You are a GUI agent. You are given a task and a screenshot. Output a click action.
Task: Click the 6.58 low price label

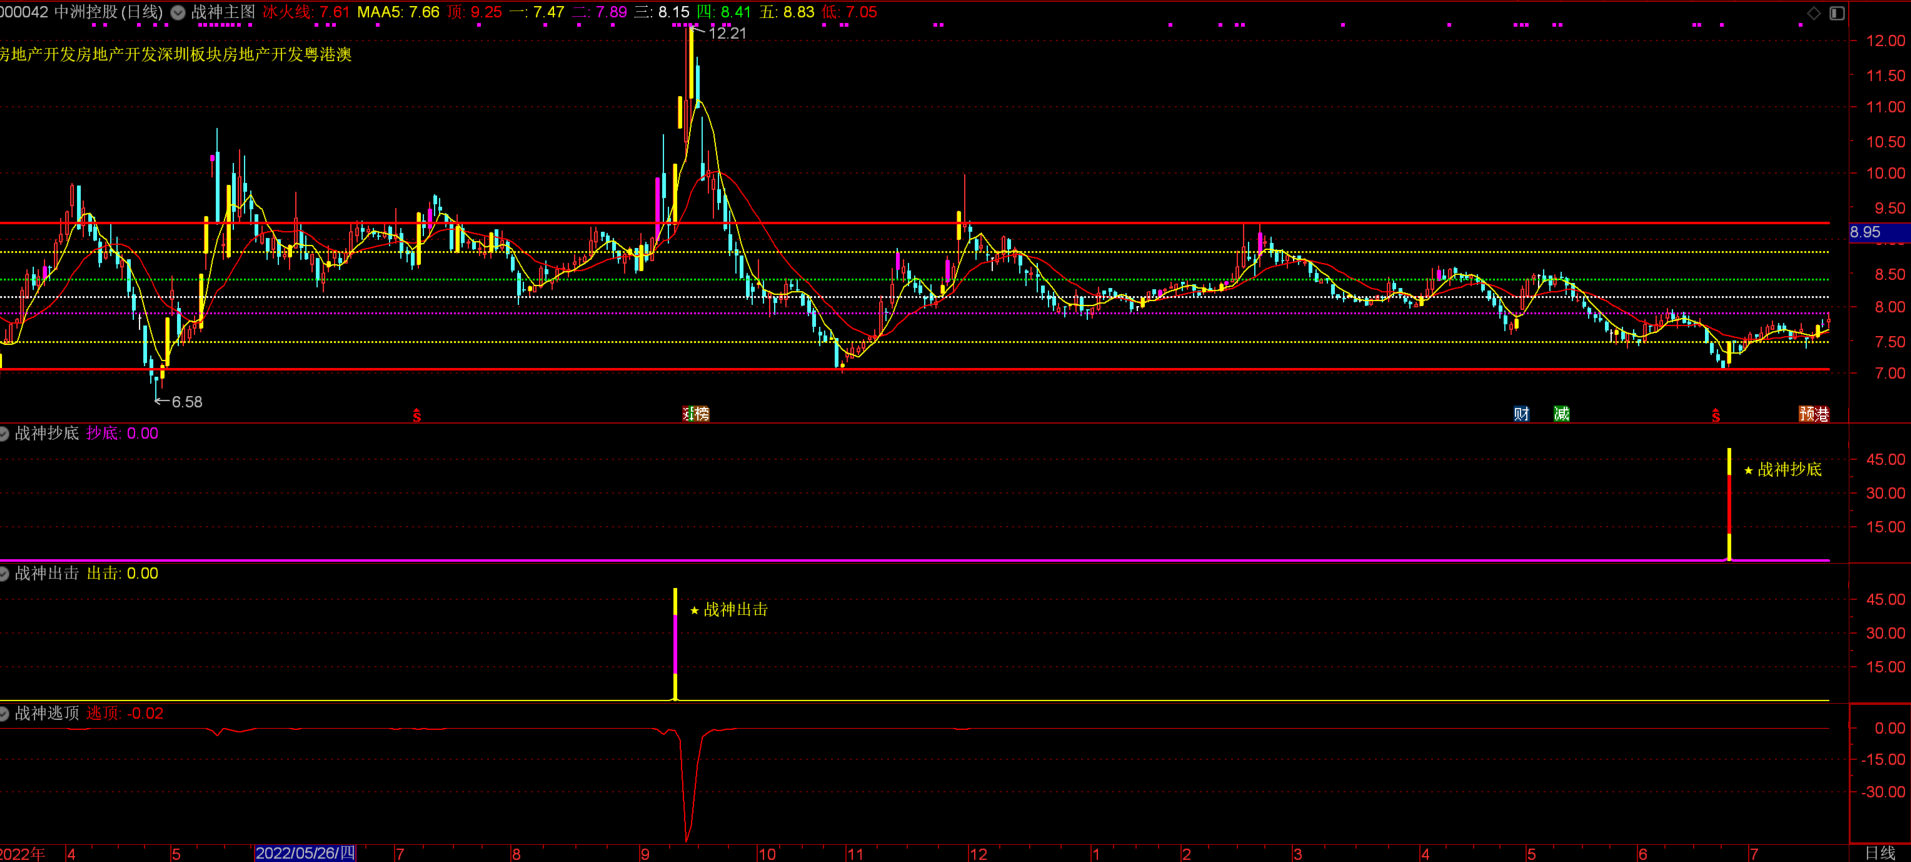(x=187, y=402)
